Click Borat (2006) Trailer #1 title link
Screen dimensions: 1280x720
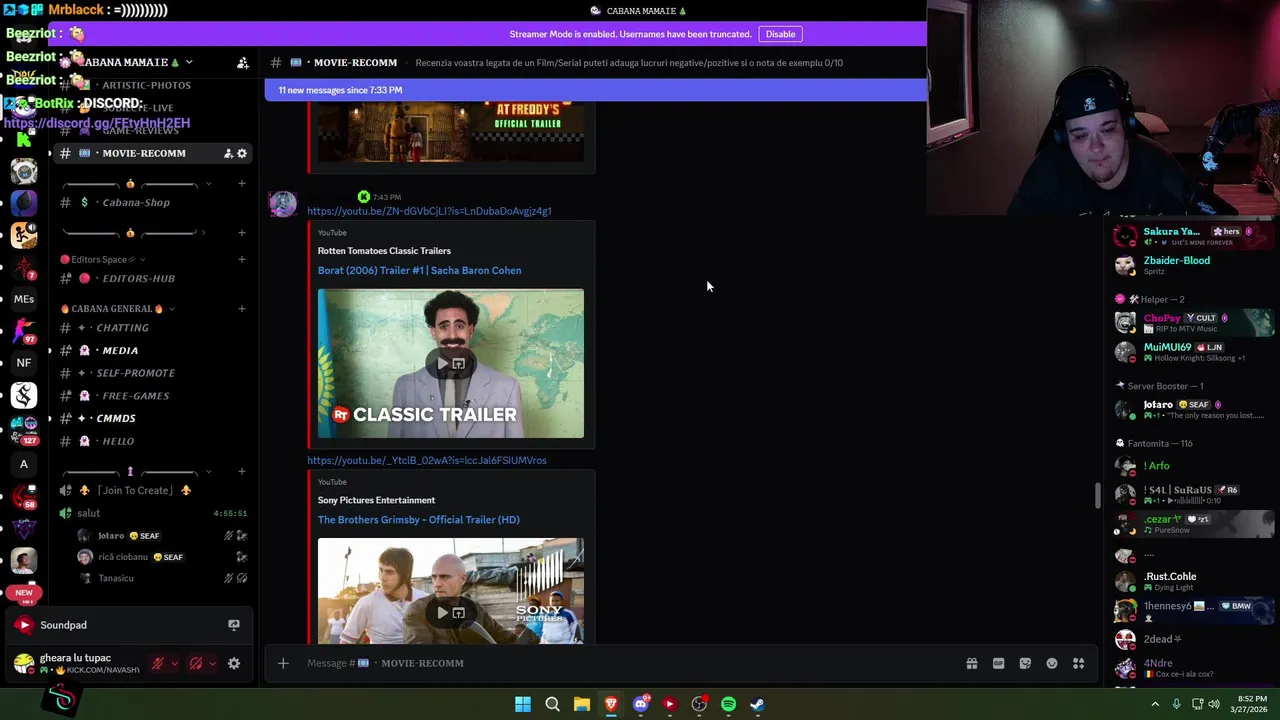coord(419,270)
